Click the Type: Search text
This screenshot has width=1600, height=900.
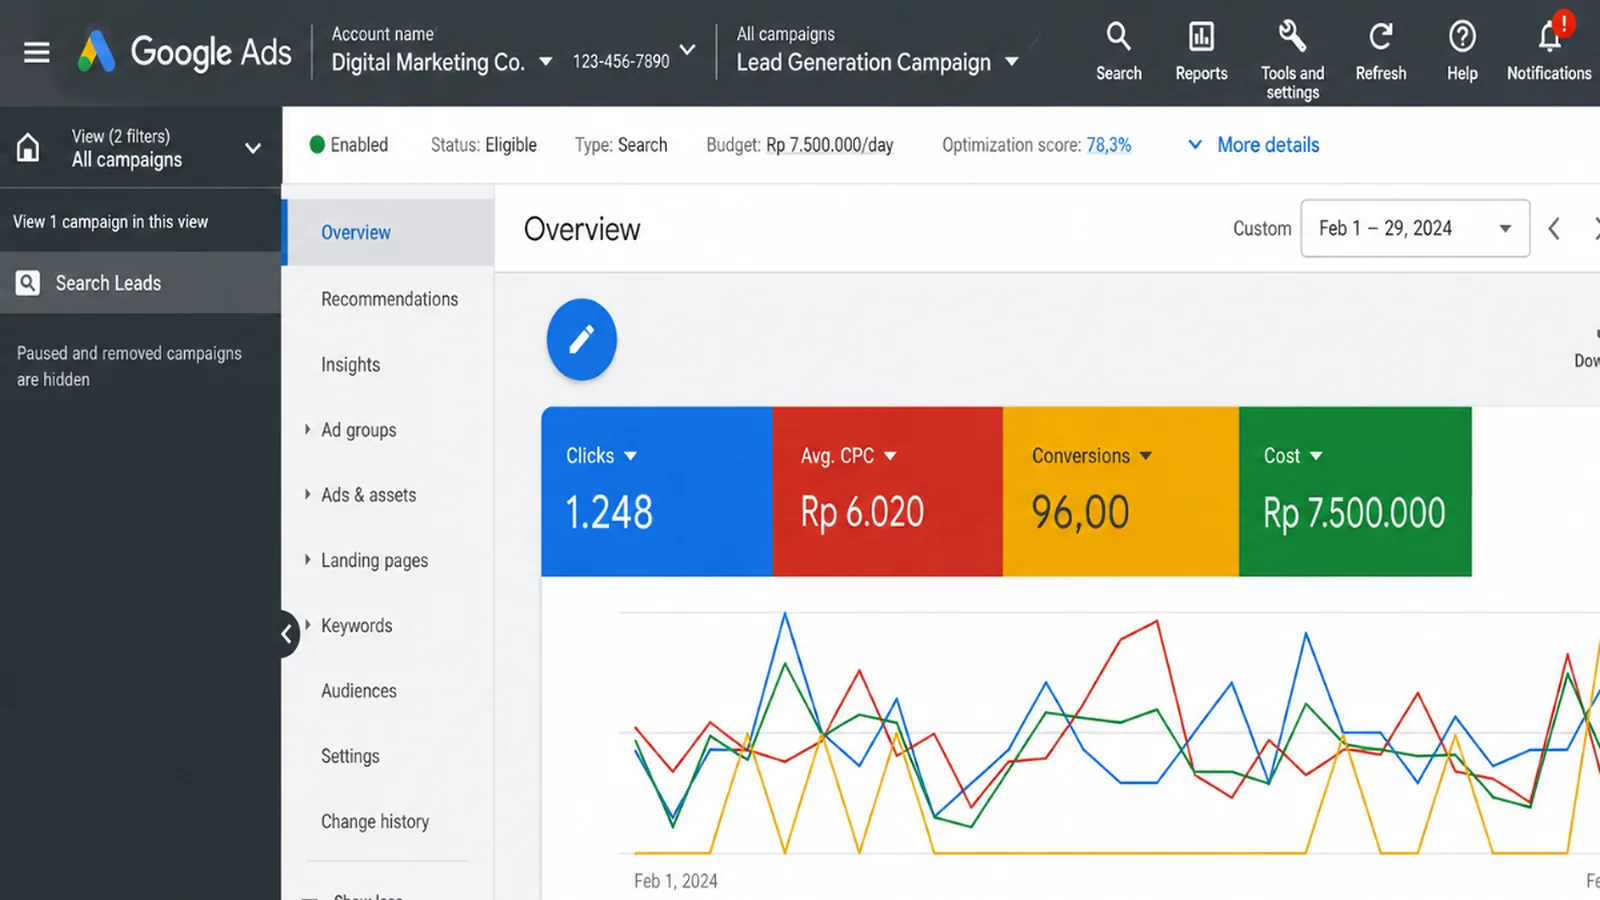coord(620,145)
